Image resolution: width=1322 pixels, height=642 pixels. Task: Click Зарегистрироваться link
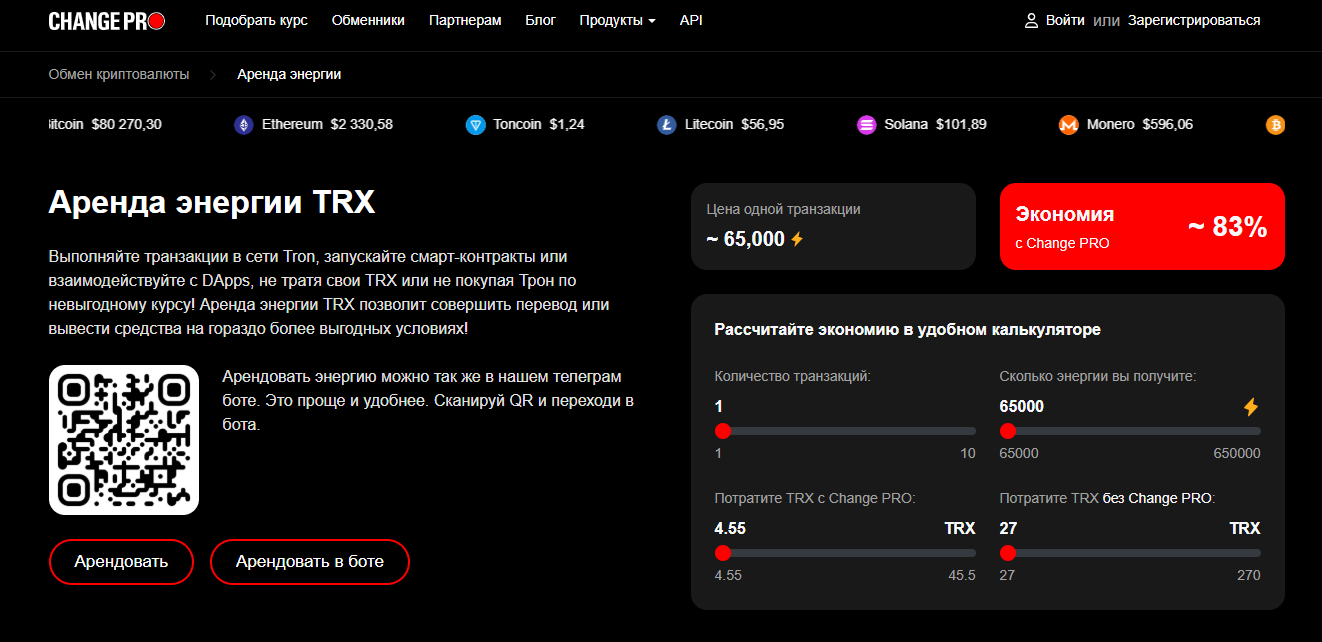1194,20
